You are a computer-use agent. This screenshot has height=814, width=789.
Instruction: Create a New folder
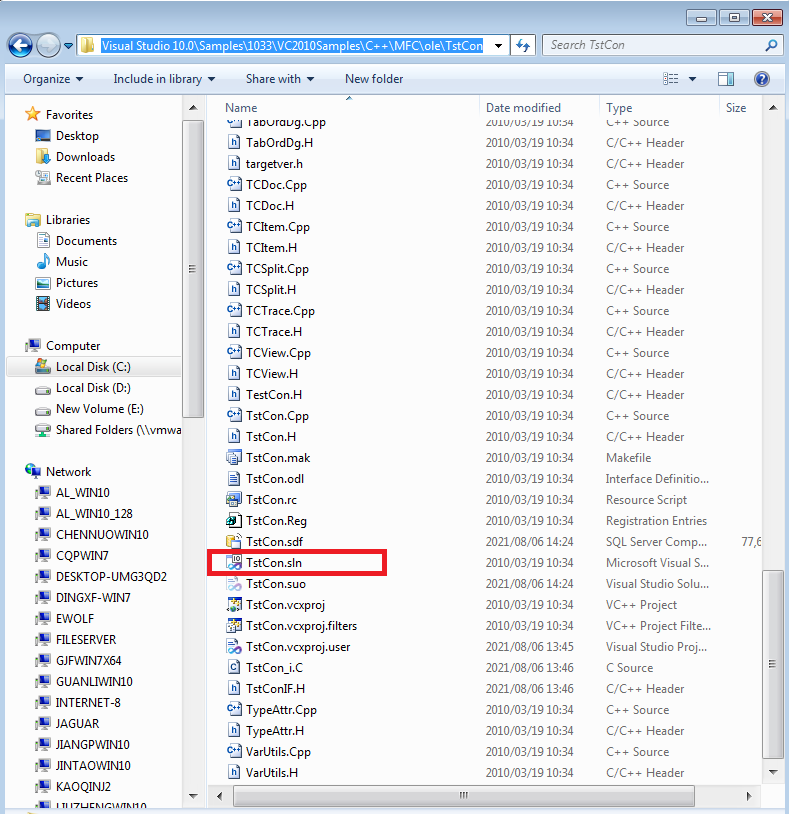pos(374,79)
